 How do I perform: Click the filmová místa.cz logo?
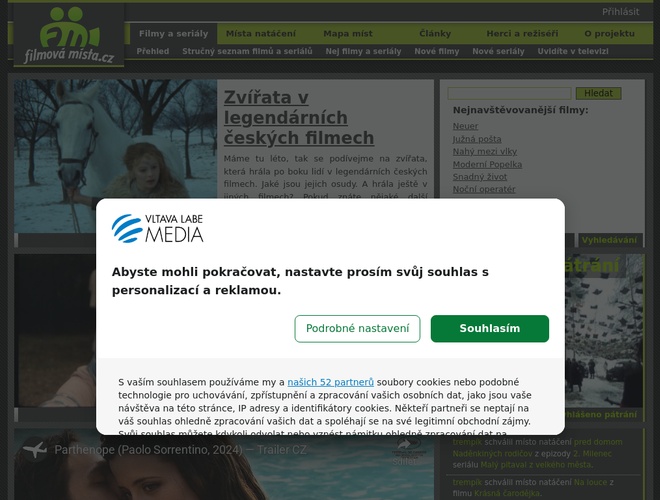(69, 35)
